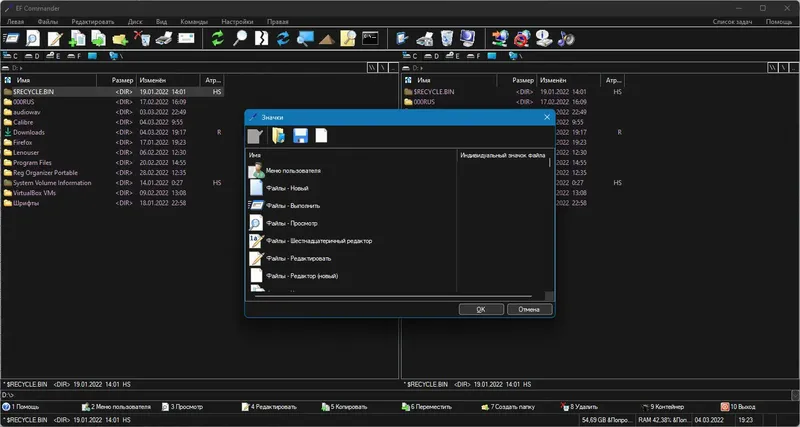Click the brown pyramid toolbar icon
The height and width of the screenshot is (427, 800).
[x=327, y=39]
